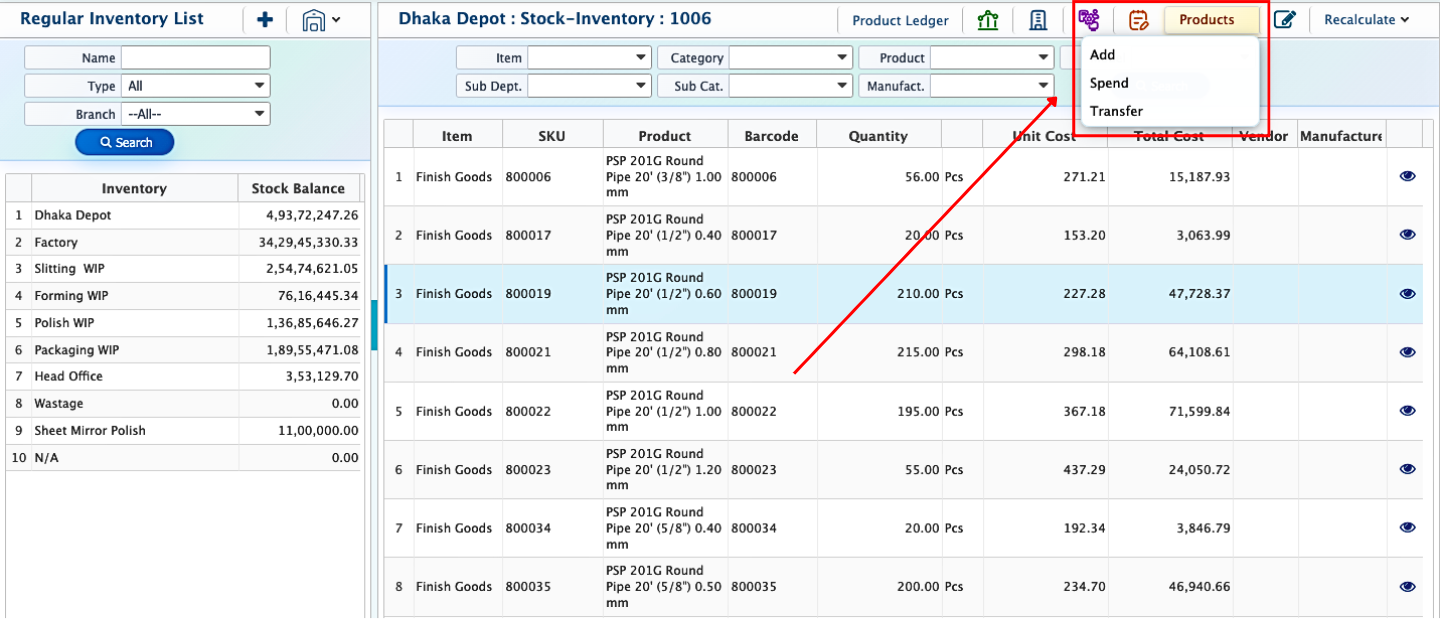Open the warehouse icon dropdown
Image resolution: width=1440 pixels, height=620 pixels.
[321, 20]
